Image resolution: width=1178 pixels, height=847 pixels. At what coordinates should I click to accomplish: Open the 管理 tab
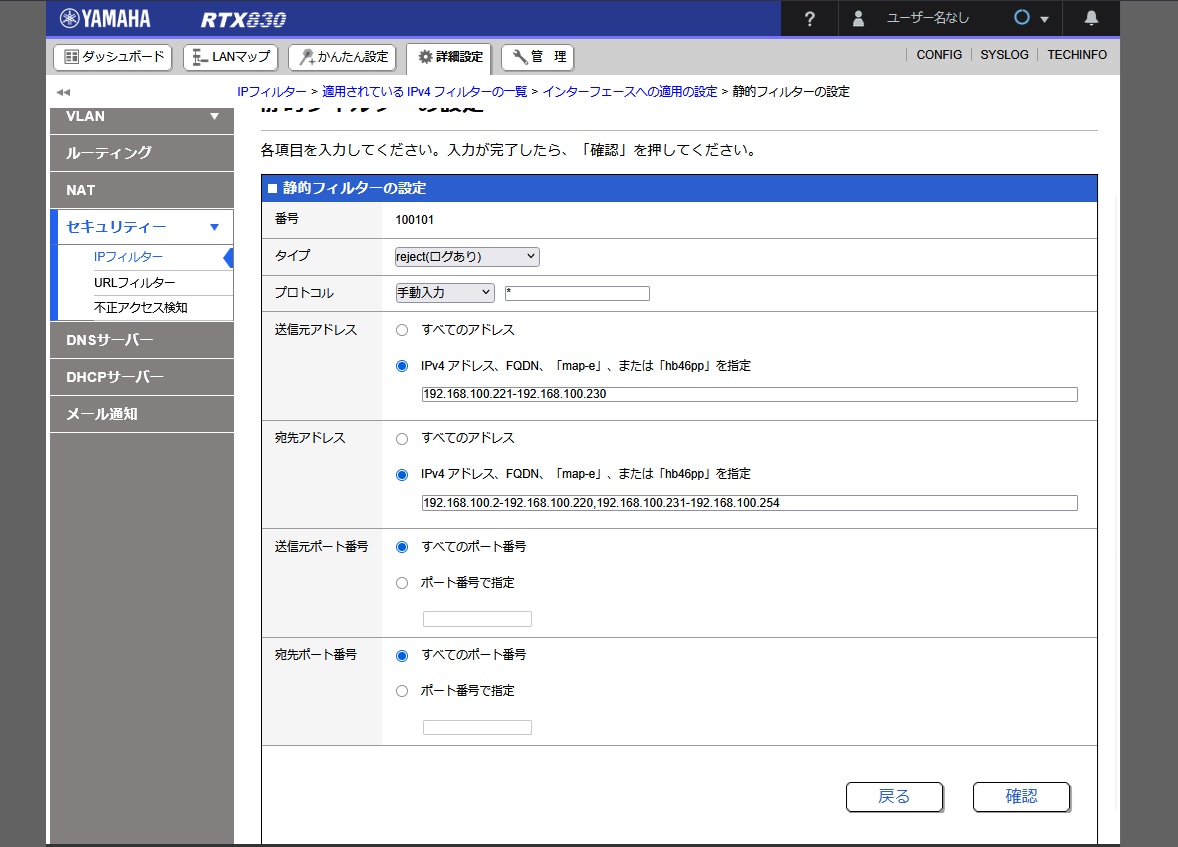(538, 57)
